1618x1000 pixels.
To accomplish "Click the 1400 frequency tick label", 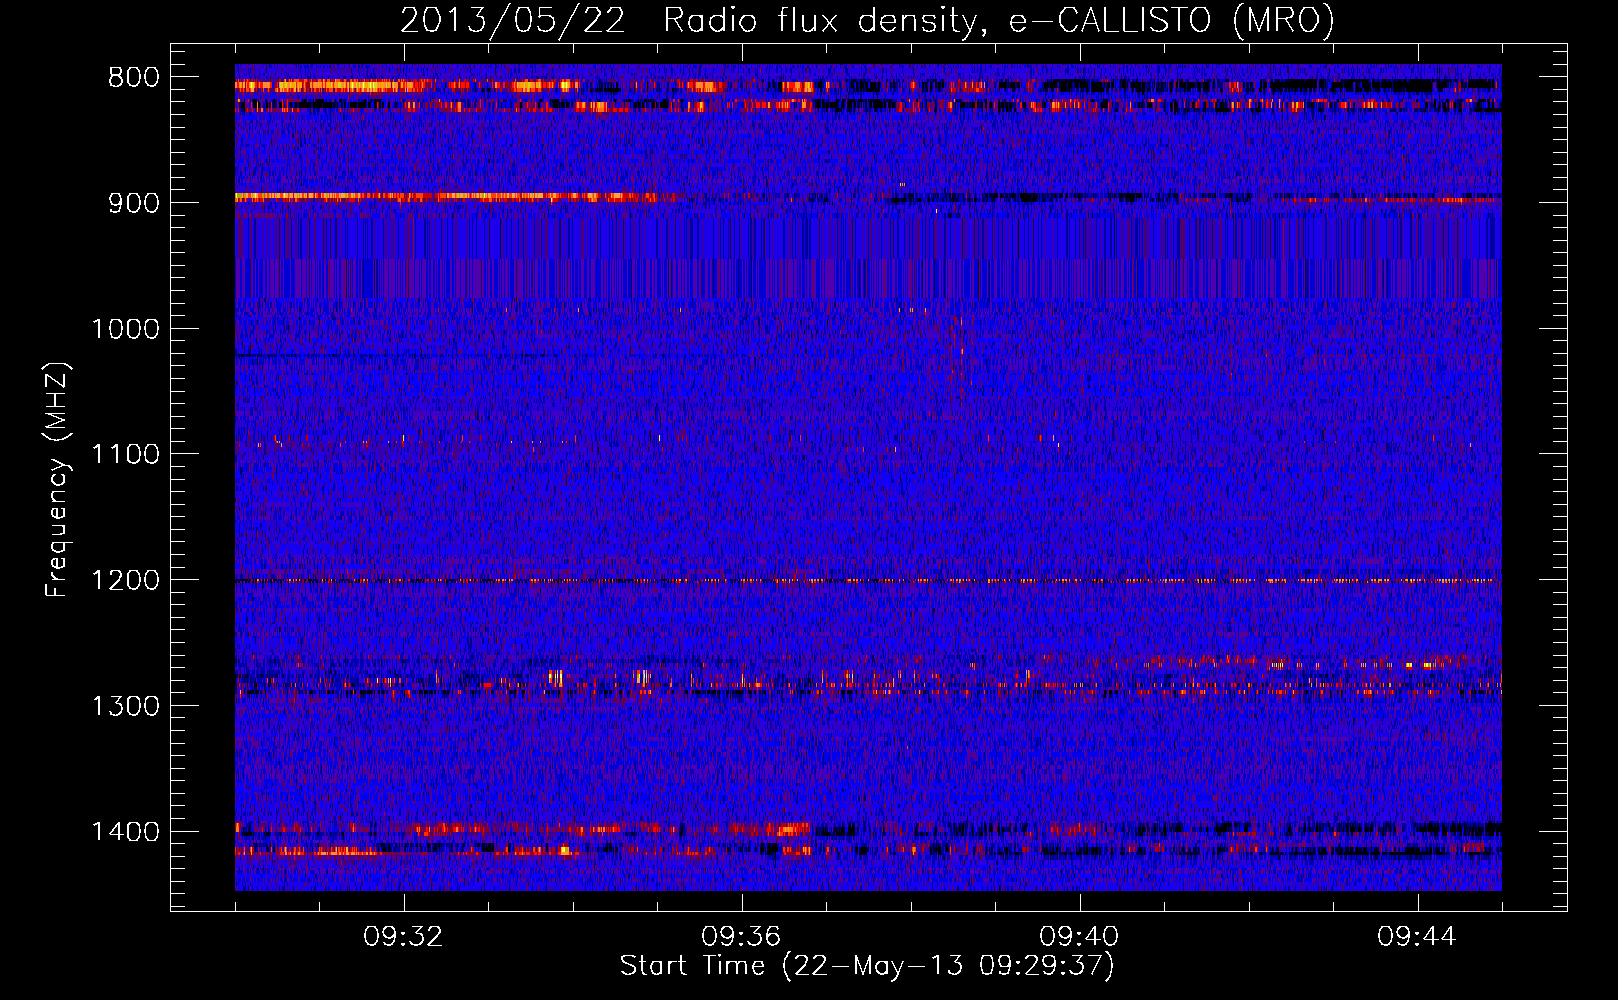I will [125, 832].
